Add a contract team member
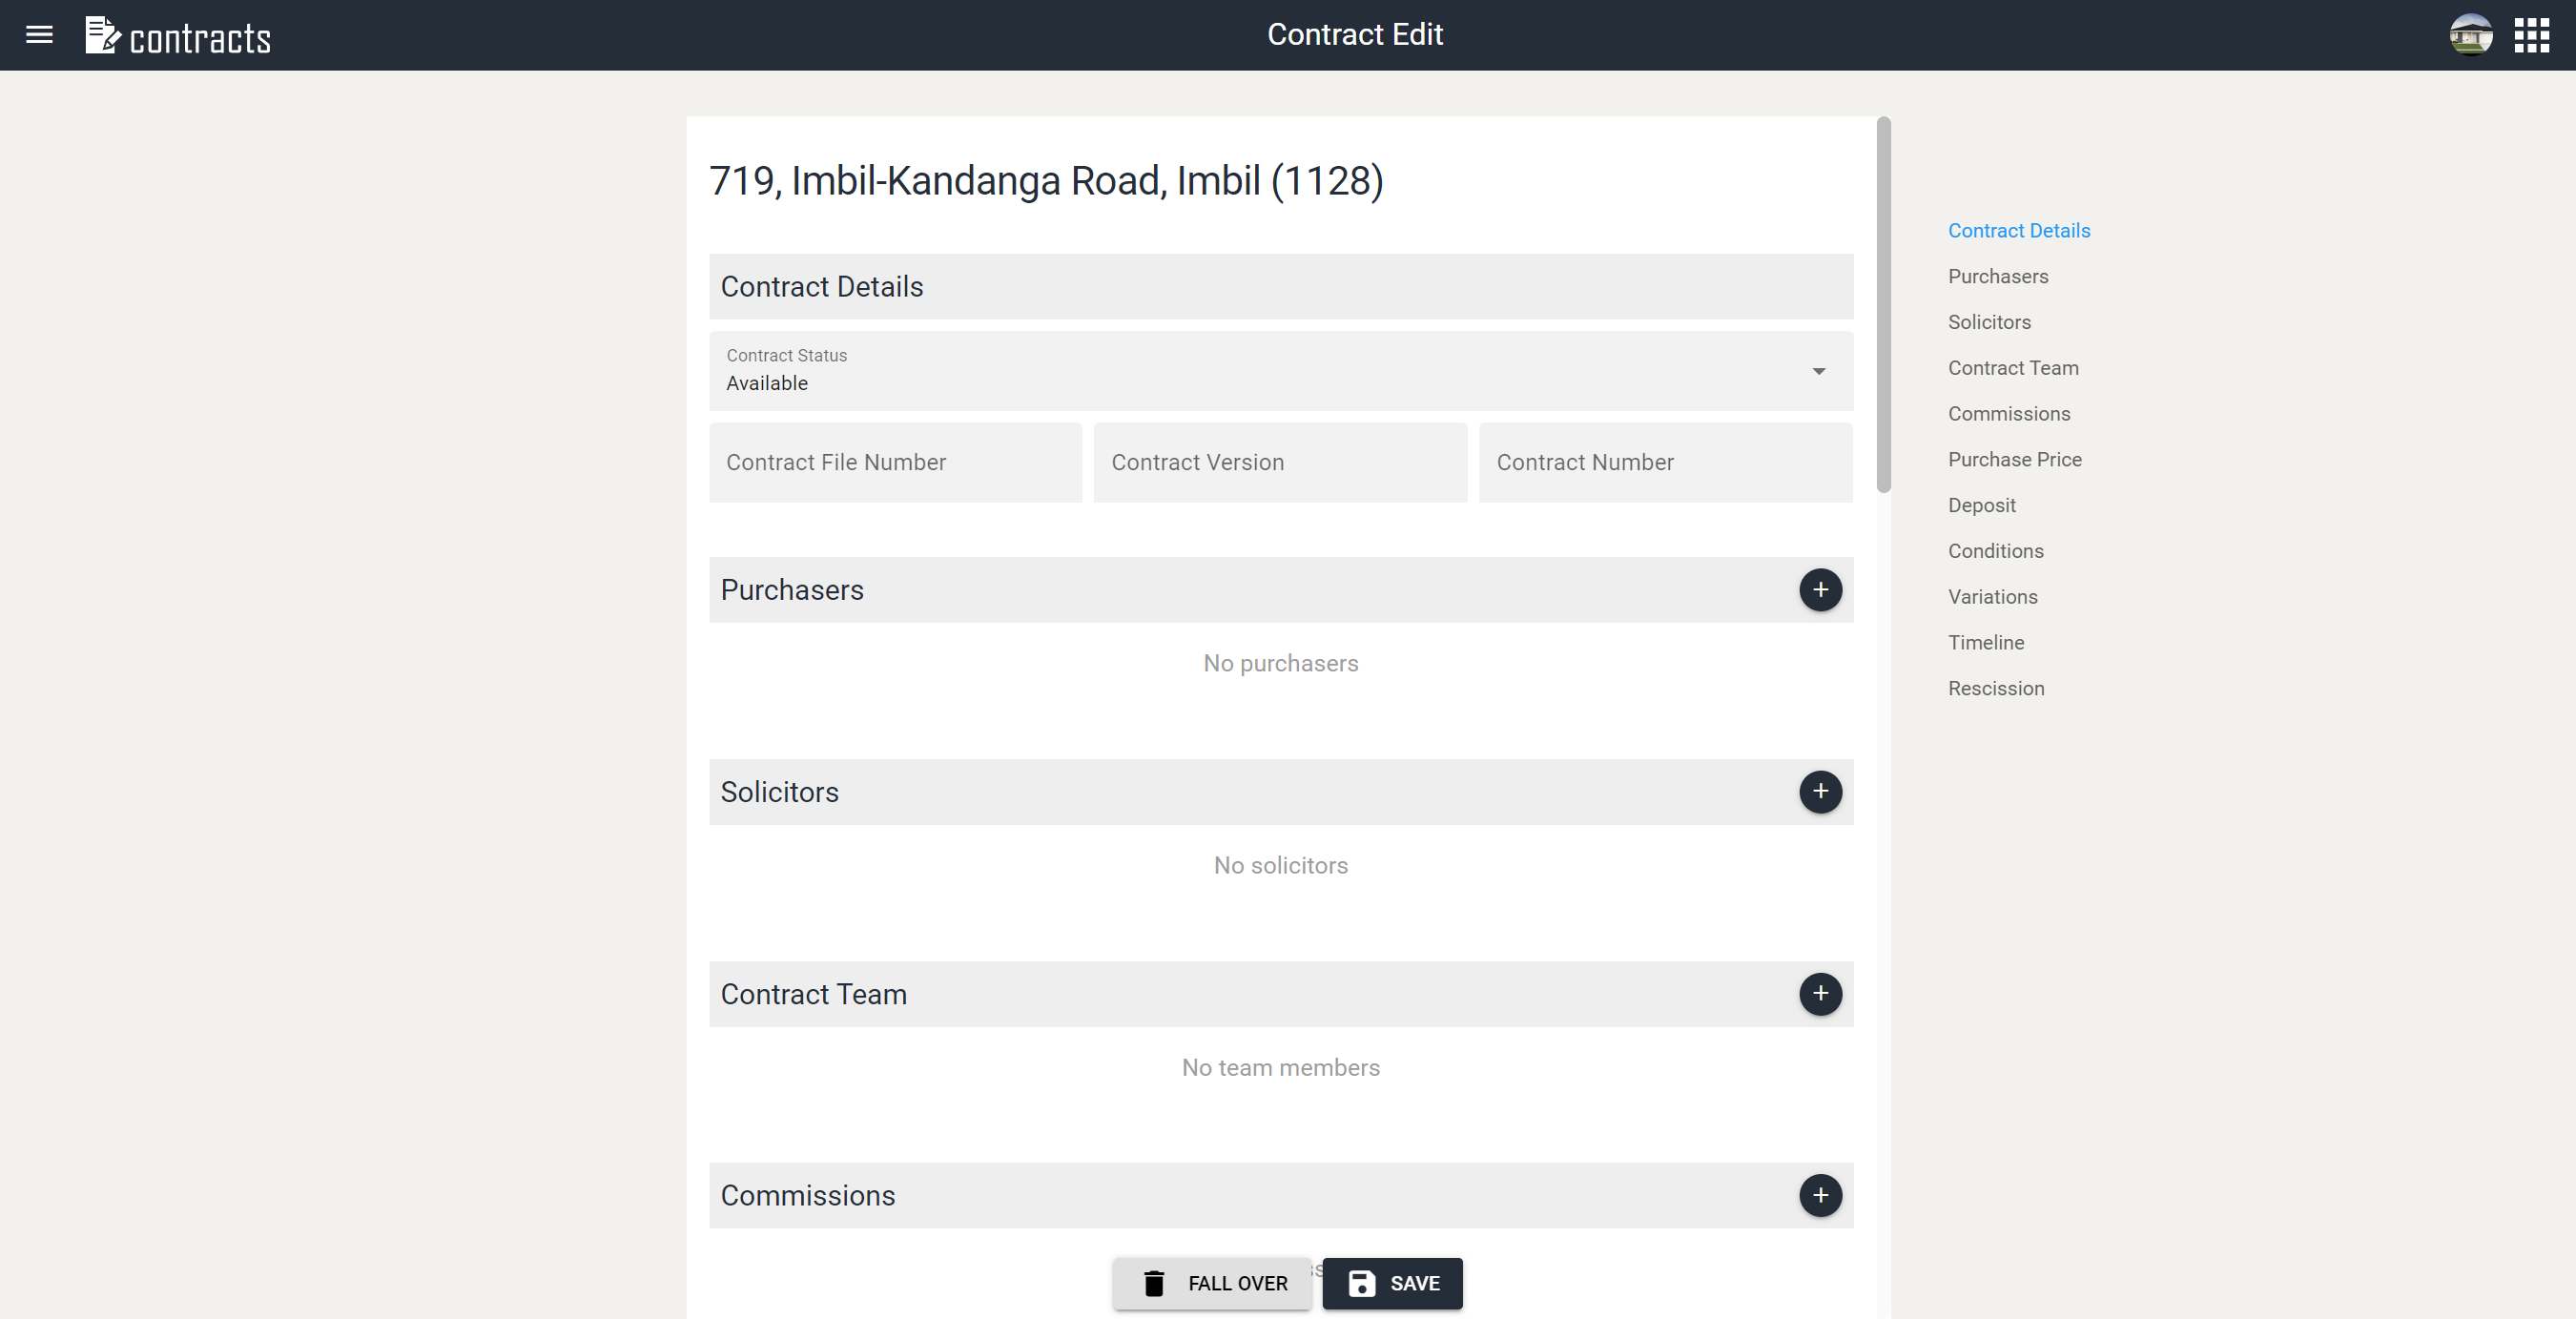Screen dimensions: 2576x1319 1819,994
